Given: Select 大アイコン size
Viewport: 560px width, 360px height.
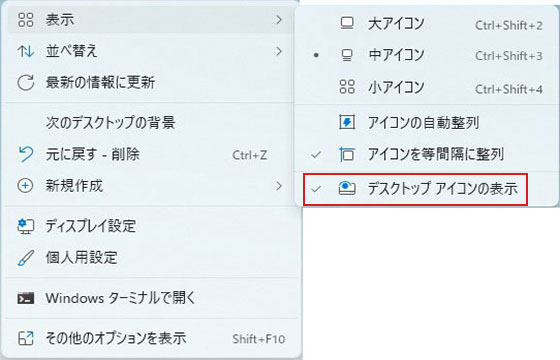Looking at the screenshot, I should pyautogui.click(x=427, y=24).
